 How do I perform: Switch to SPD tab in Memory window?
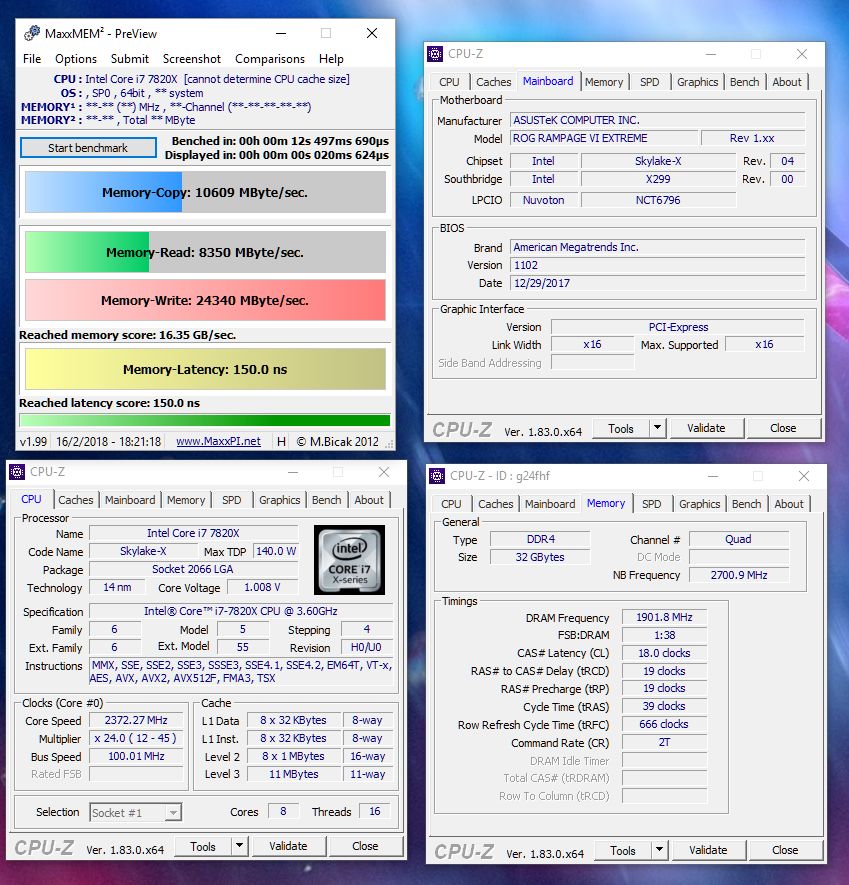pos(651,504)
